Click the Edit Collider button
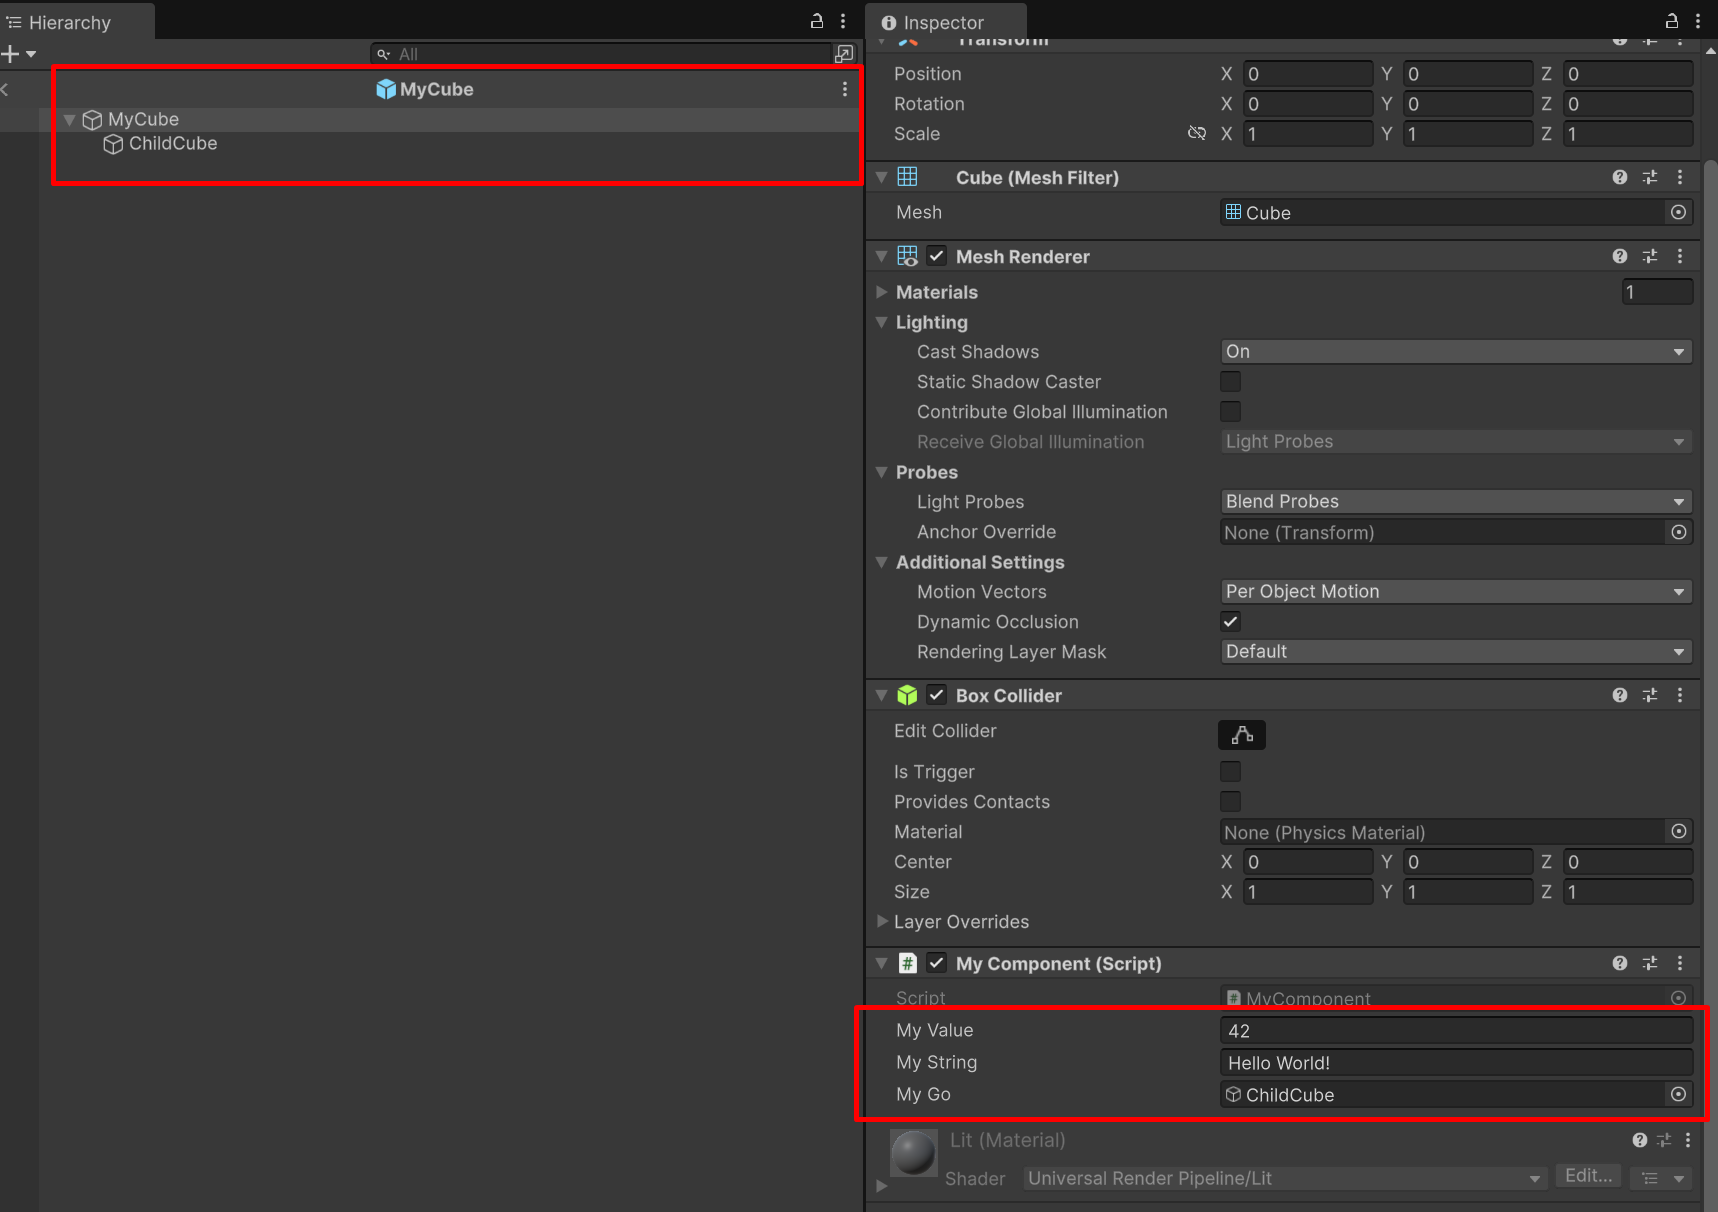The height and width of the screenshot is (1212, 1718). pos(1241,734)
